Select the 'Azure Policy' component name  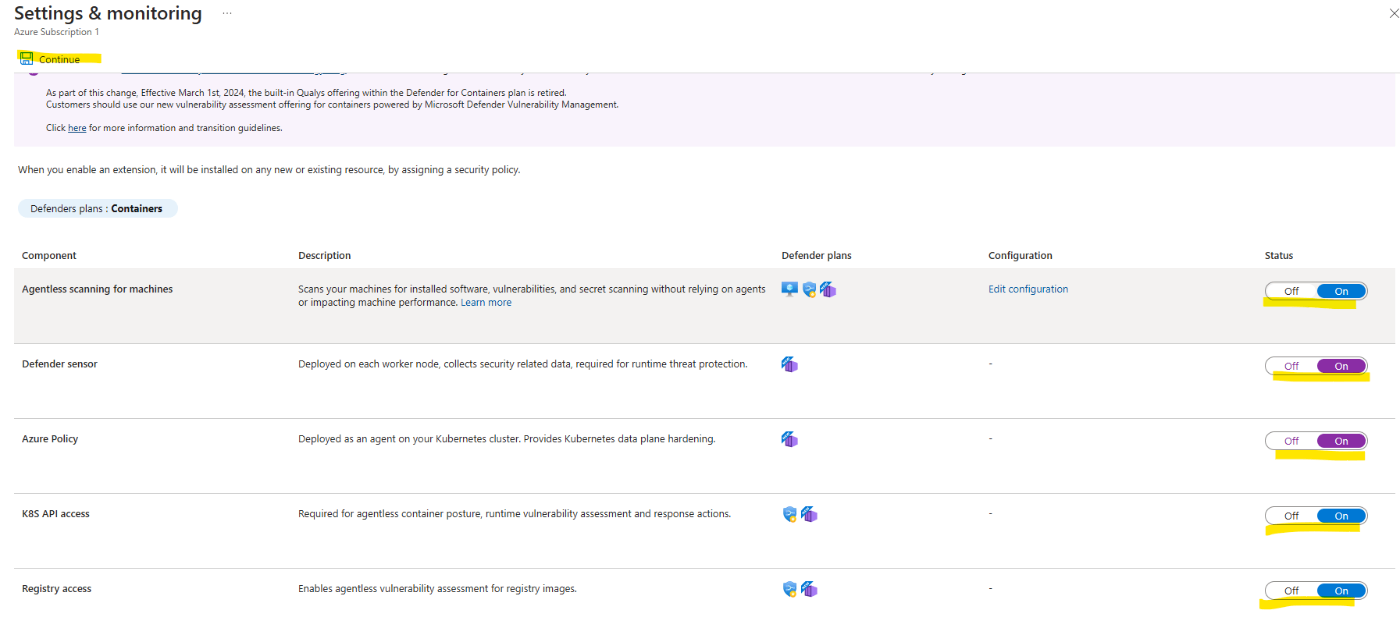(50, 439)
